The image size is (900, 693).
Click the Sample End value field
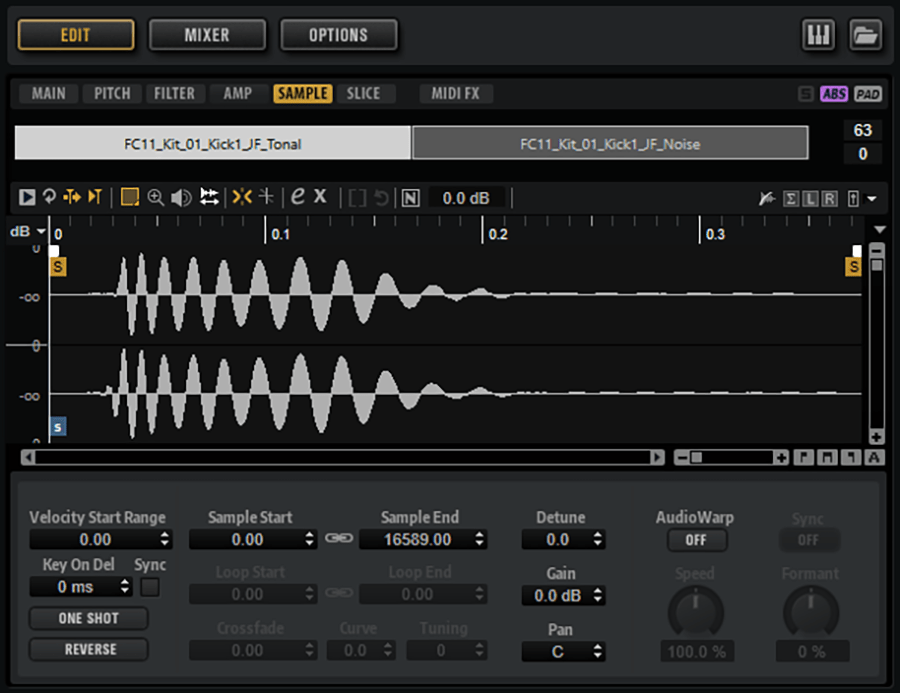pyautogui.click(x=423, y=540)
